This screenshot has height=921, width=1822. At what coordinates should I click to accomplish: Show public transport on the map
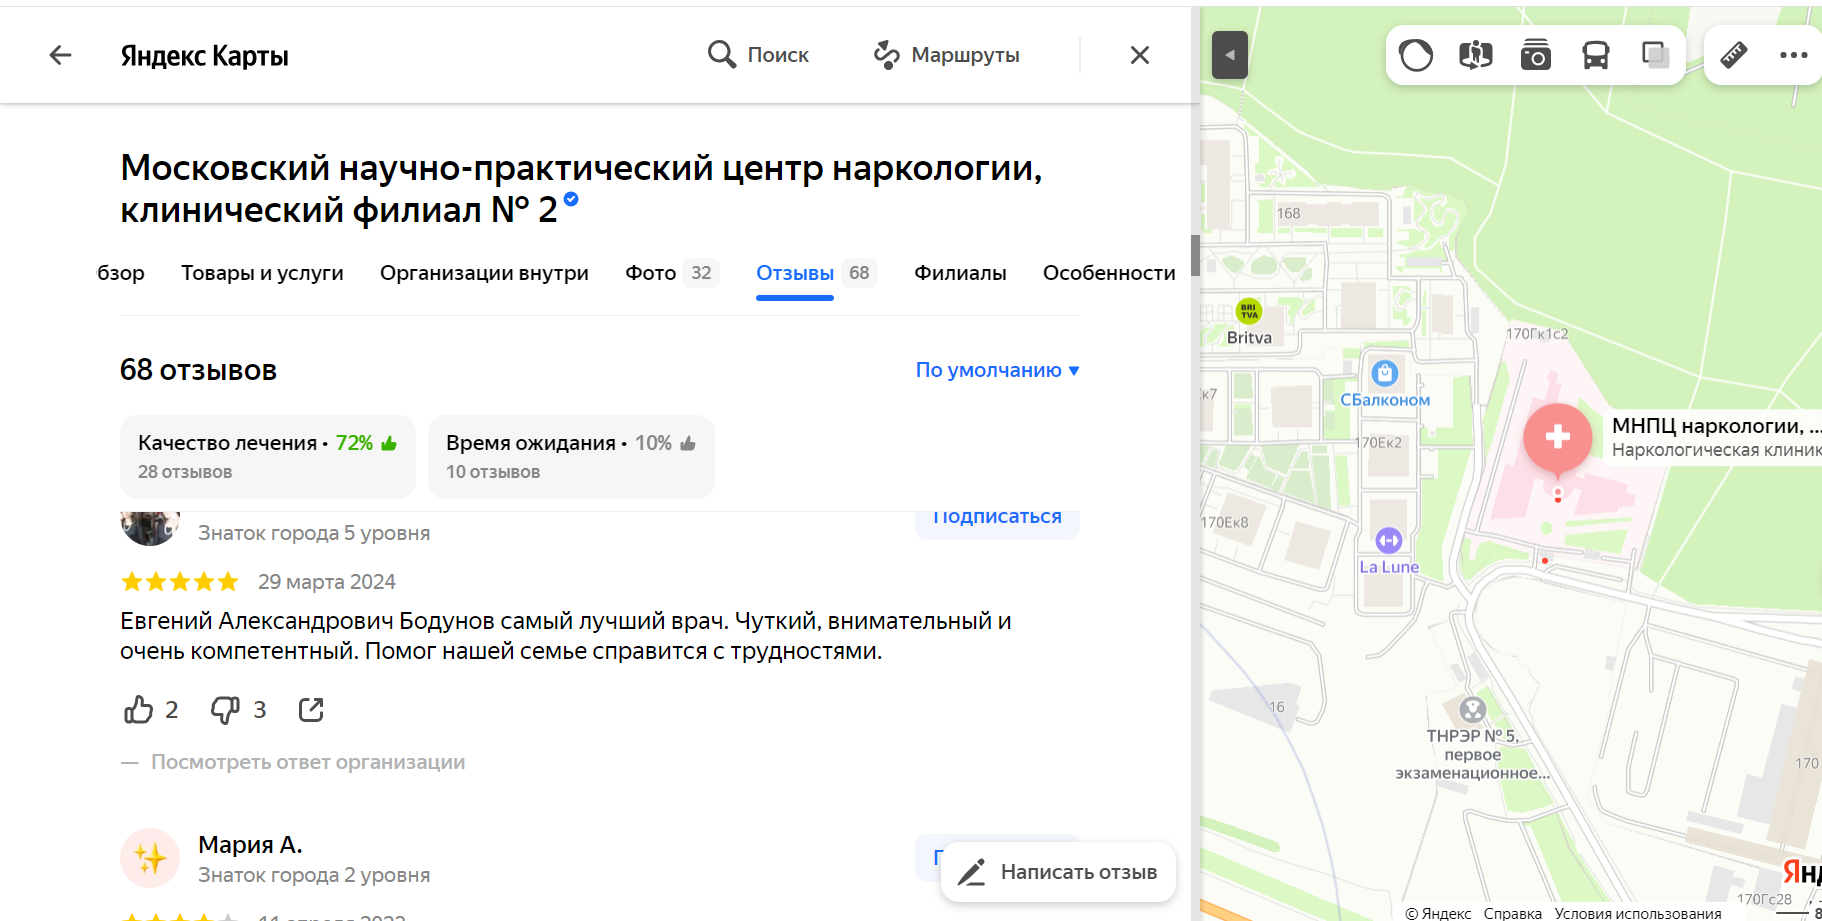pyautogui.click(x=1596, y=55)
